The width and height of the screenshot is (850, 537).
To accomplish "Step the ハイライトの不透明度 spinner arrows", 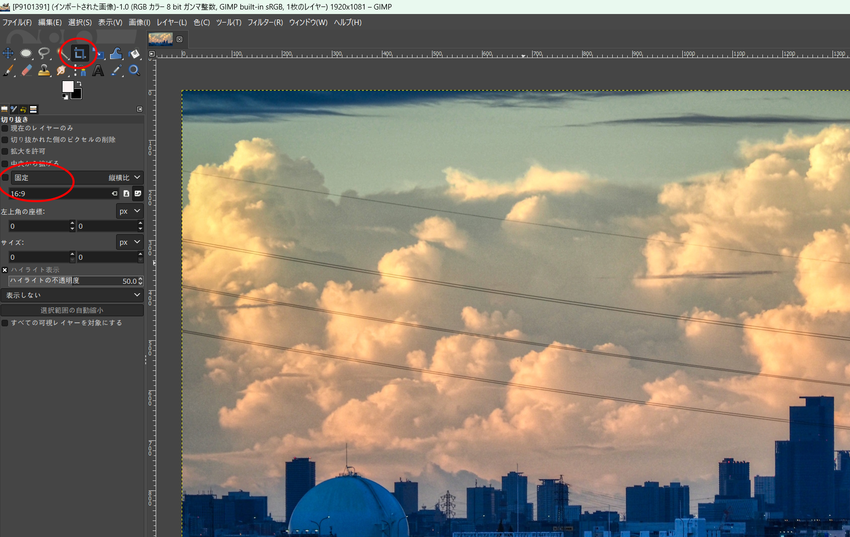I will [140, 281].
